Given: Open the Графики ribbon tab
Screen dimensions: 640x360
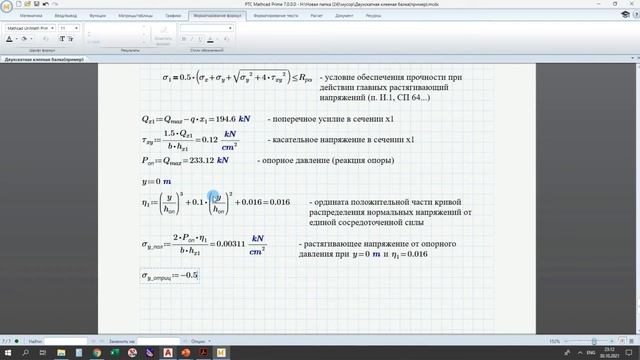Looking at the screenshot, I should [173, 16].
